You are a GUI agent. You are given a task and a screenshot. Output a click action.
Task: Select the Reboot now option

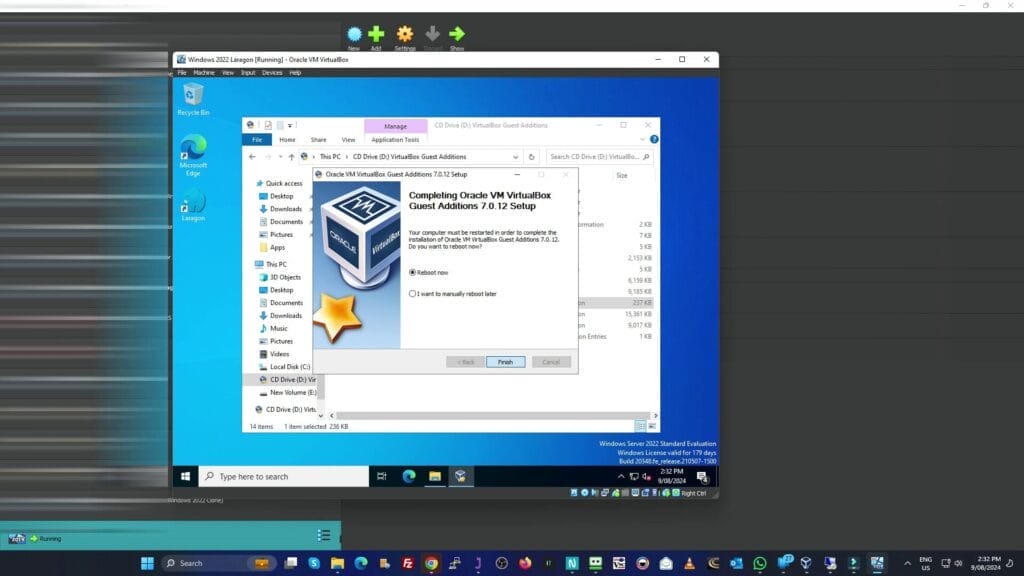[411, 271]
